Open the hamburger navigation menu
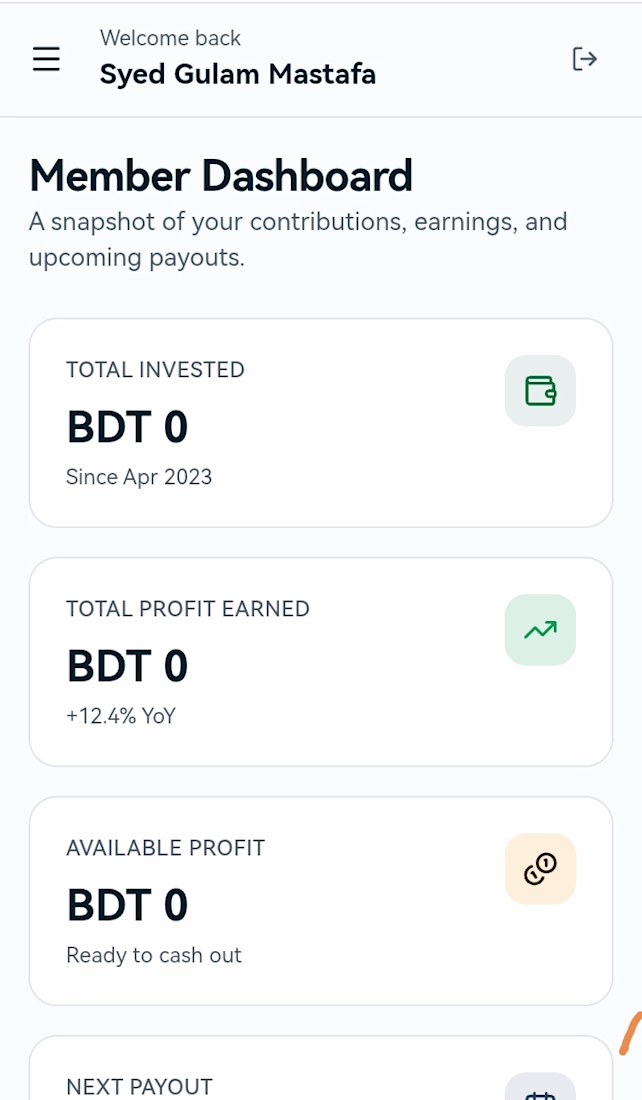642x1100 pixels. (x=46, y=59)
